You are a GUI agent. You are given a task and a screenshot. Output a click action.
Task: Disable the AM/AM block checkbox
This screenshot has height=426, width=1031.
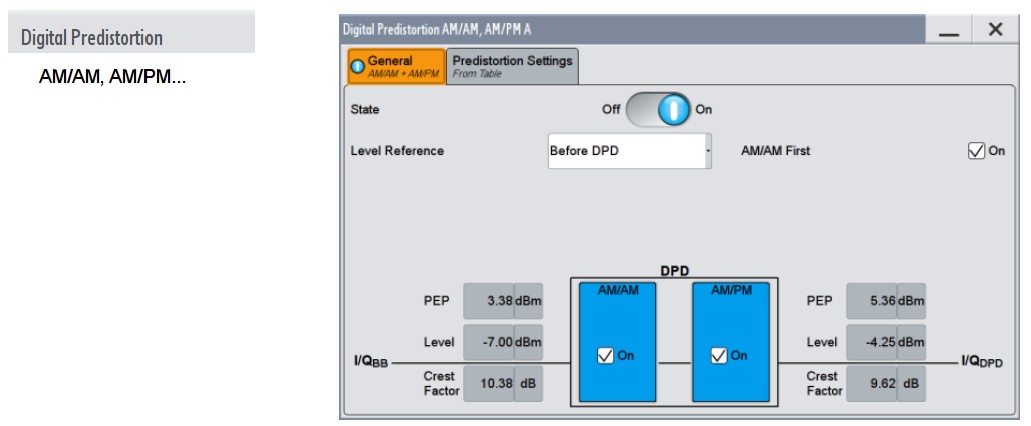click(605, 356)
